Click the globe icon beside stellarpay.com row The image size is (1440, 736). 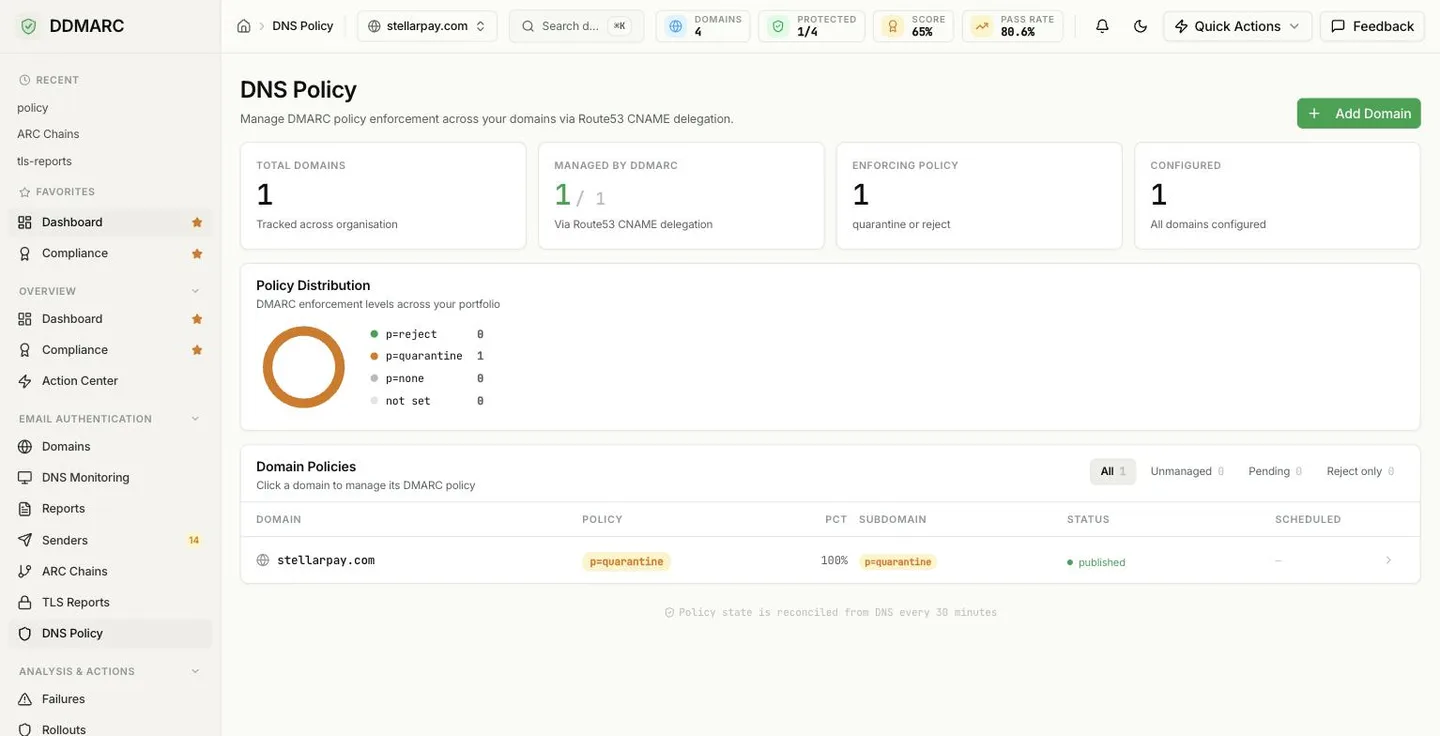263,560
